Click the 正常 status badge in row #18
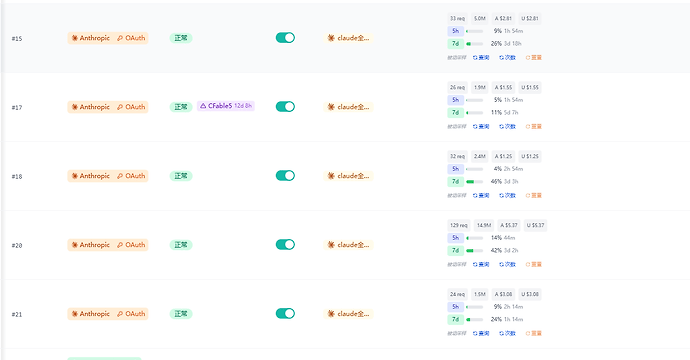 point(181,176)
